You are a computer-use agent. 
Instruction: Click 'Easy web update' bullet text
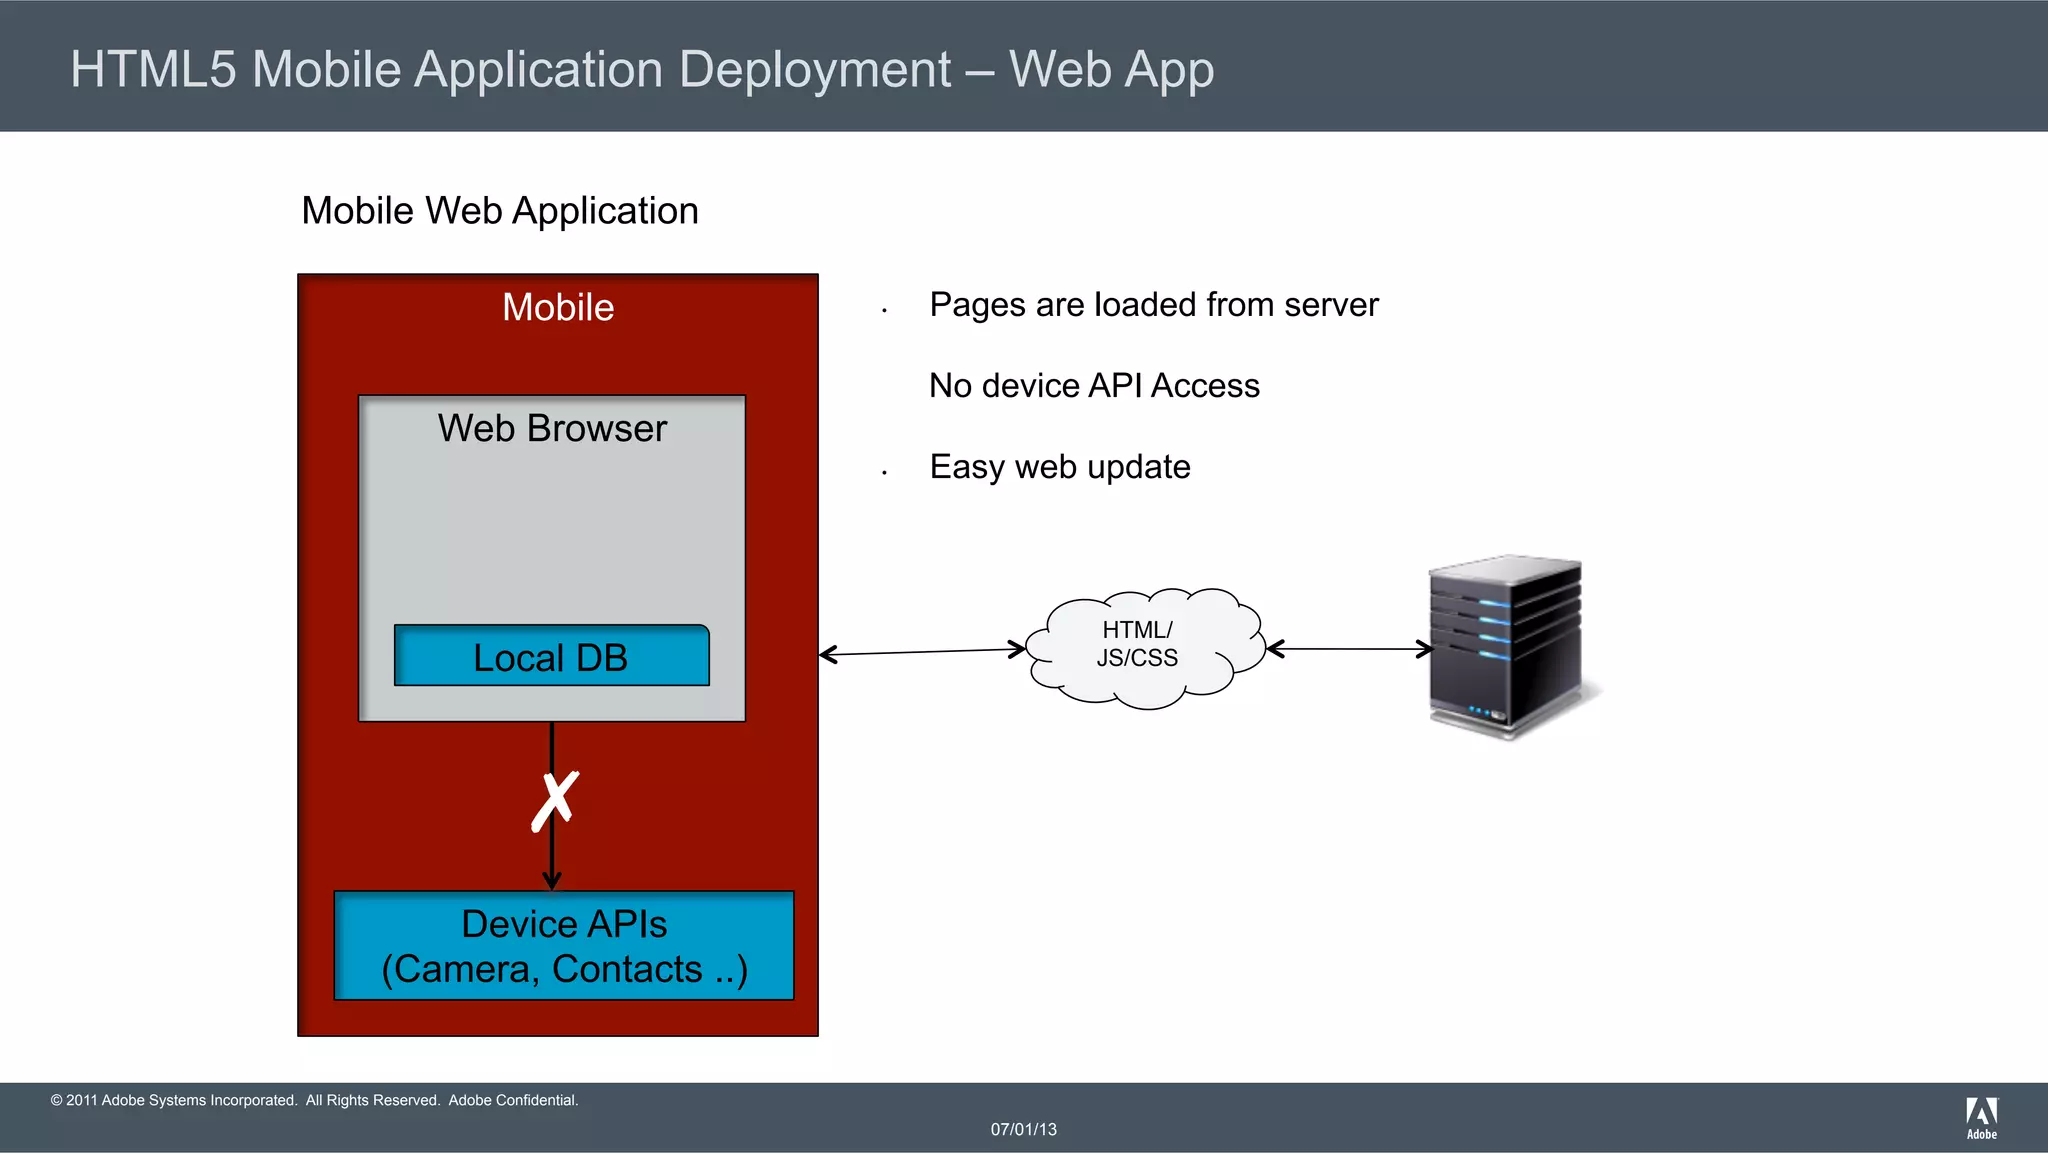(1060, 467)
